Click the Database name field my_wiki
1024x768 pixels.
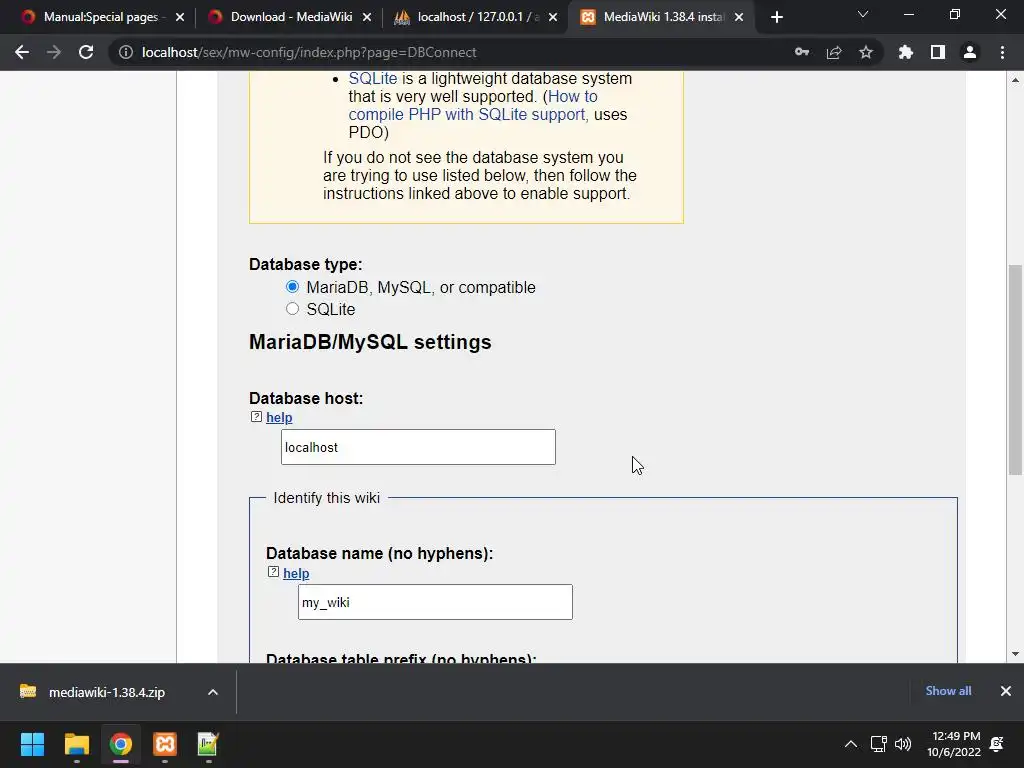coord(435,602)
